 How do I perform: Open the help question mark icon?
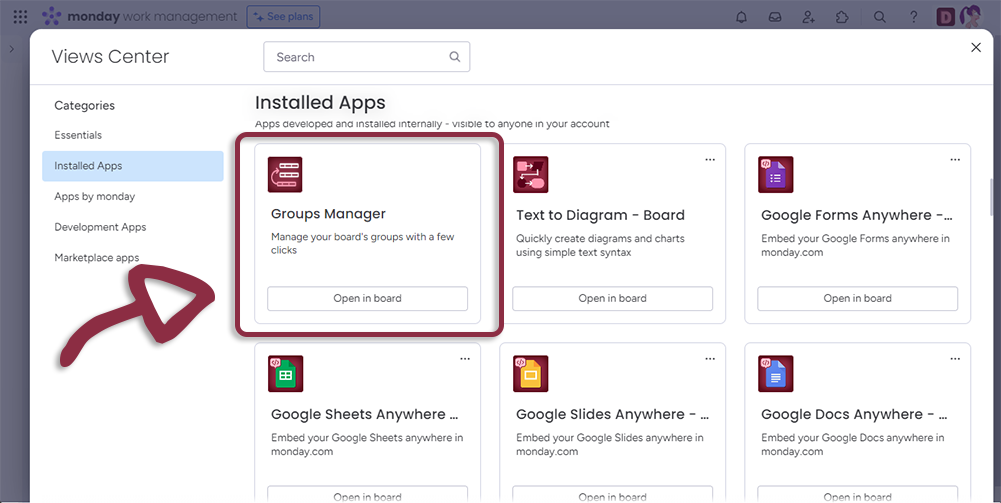[913, 17]
